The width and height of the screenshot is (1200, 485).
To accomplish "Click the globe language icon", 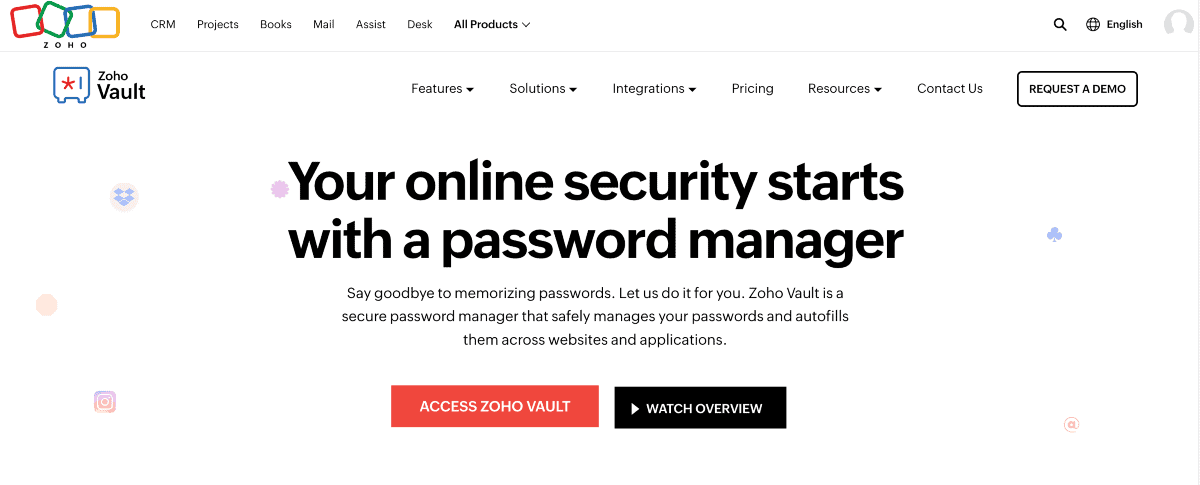I will click(x=1093, y=25).
